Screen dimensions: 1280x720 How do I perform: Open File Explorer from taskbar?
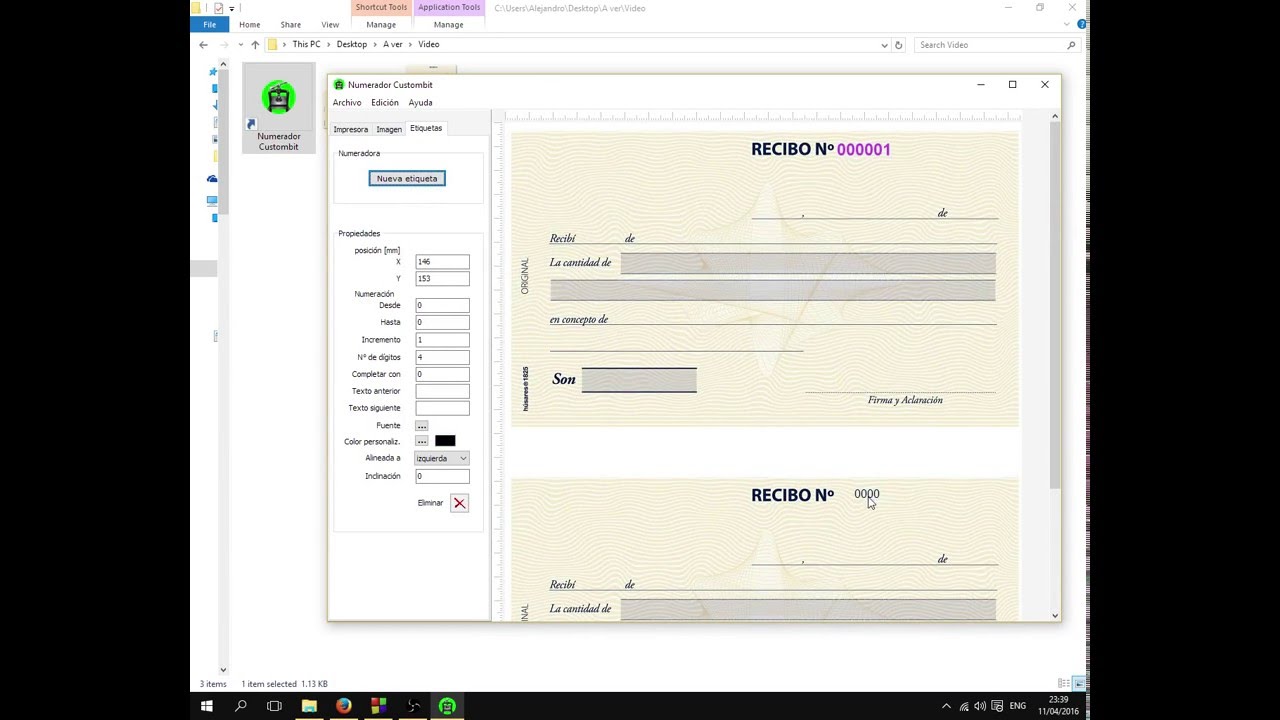pyautogui.click(x=309, y=706)
